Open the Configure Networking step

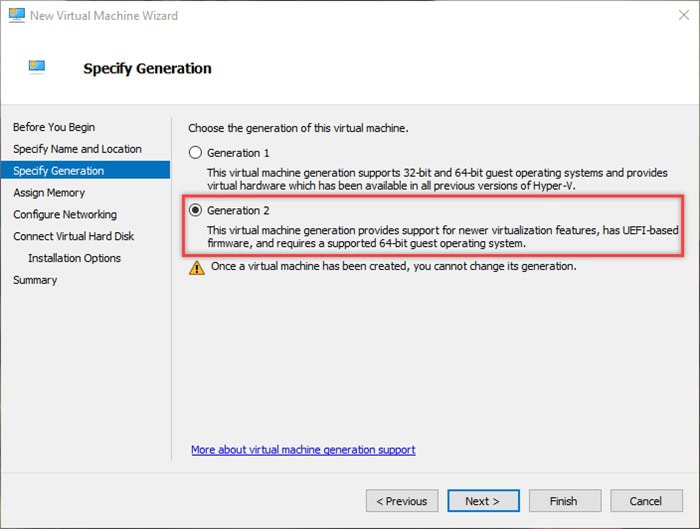[65, 215]
